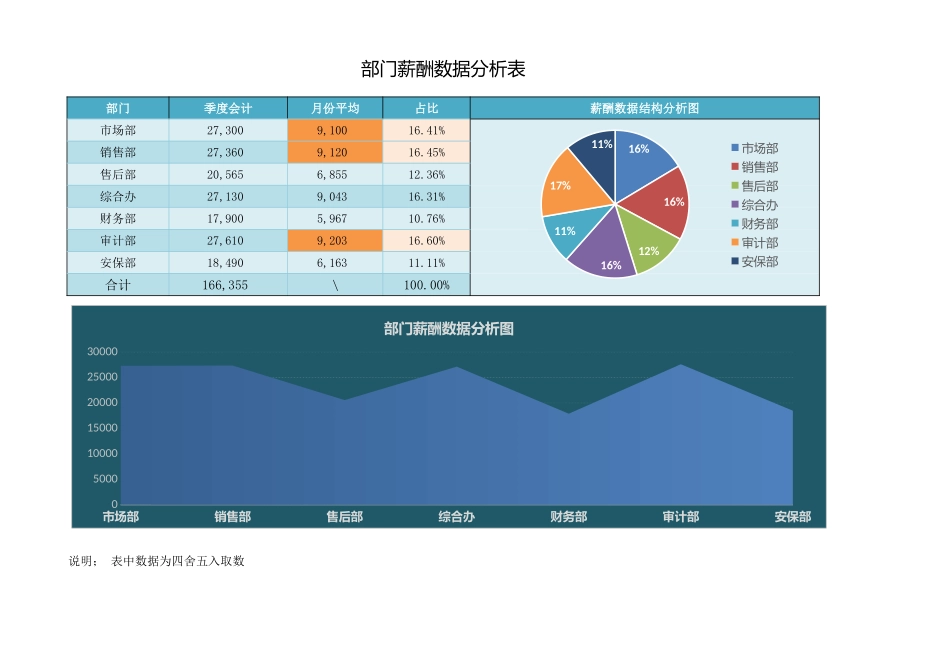The image size is (950, 672).
Task: Select the area chart title 部门薪酬数据分析图
Action: [448, 329]
